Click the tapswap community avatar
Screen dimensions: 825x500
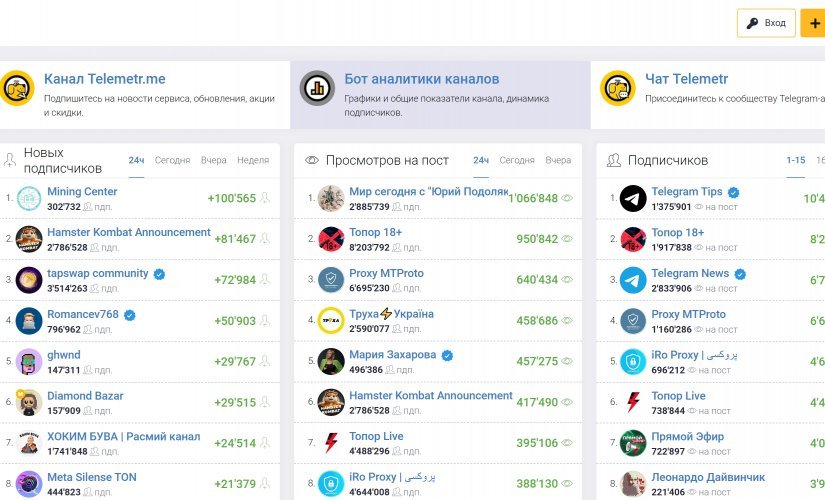(29, 280)
